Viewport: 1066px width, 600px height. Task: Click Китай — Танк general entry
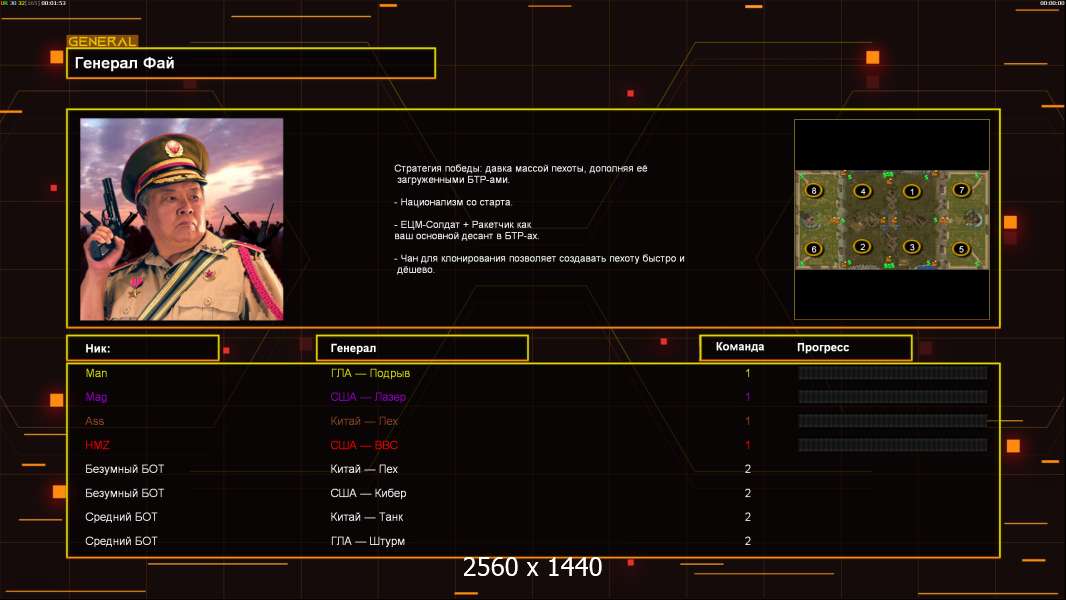[x=367, y=517]
